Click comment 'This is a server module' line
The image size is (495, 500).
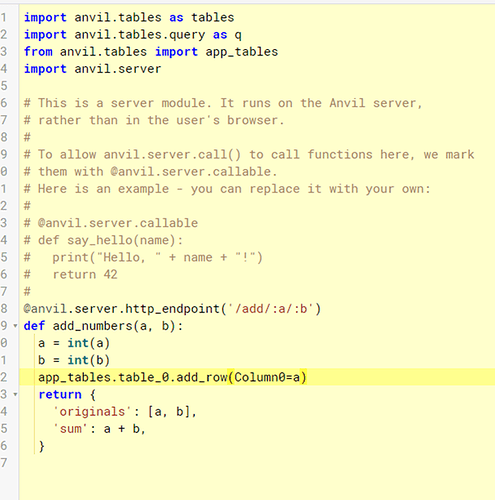pyautogui.click(x=223, y=103)
